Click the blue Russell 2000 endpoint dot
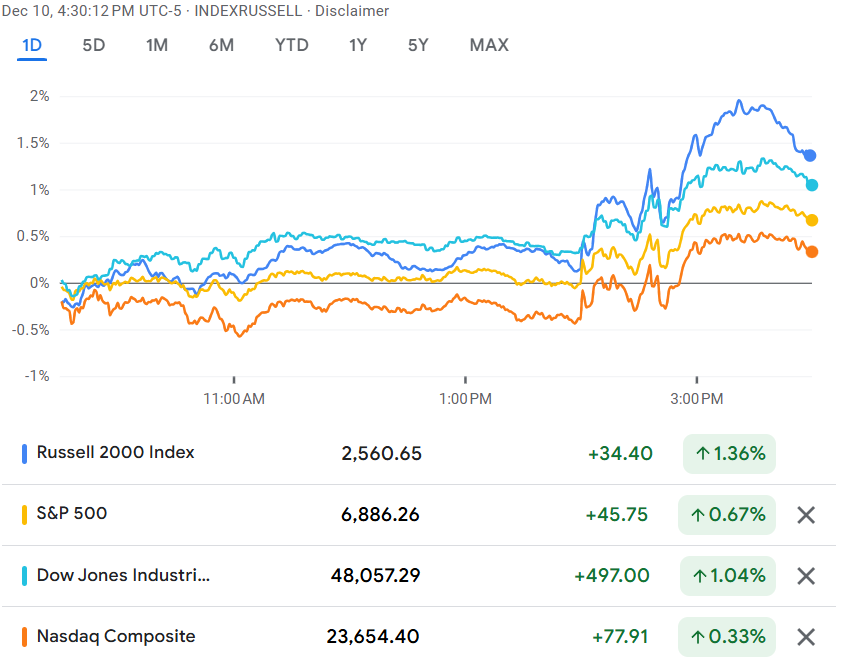The width and height of the screenshot is (852, 668). tap(810, 155)
